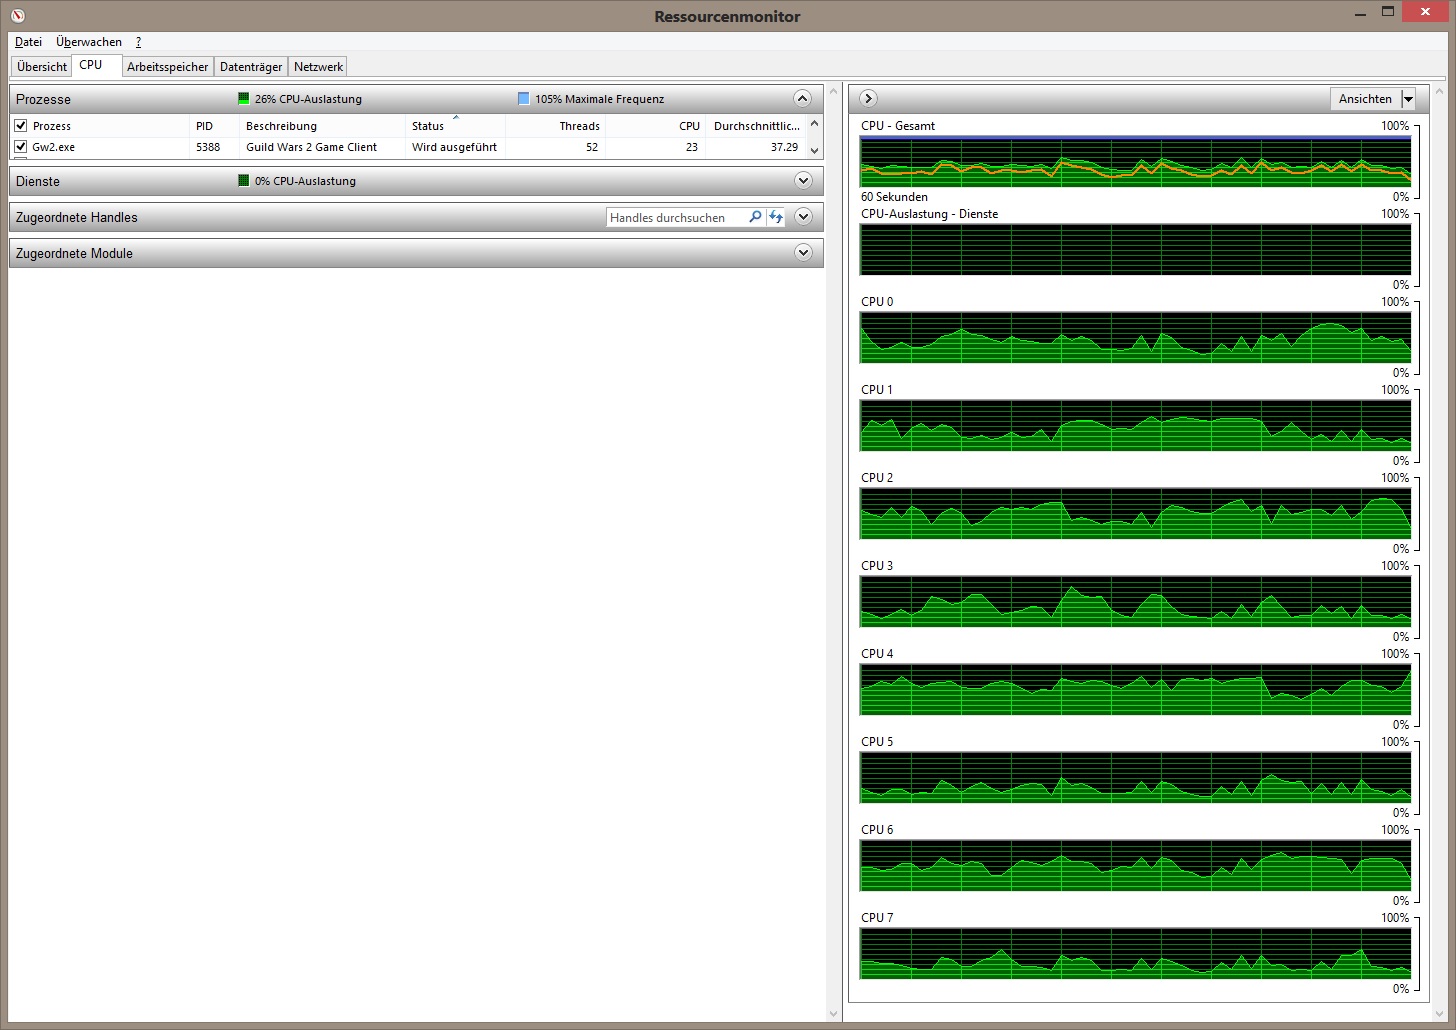This screenshot has height=1030, width=1456.
Task: Uncheck the Gw2.exe process checkbox
Action: 21,147
